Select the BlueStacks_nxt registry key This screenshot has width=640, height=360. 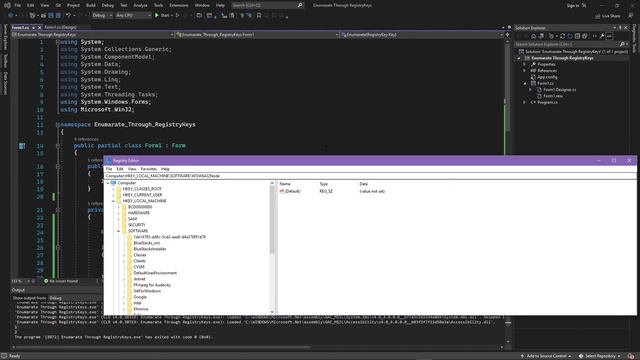pos(147,243)
